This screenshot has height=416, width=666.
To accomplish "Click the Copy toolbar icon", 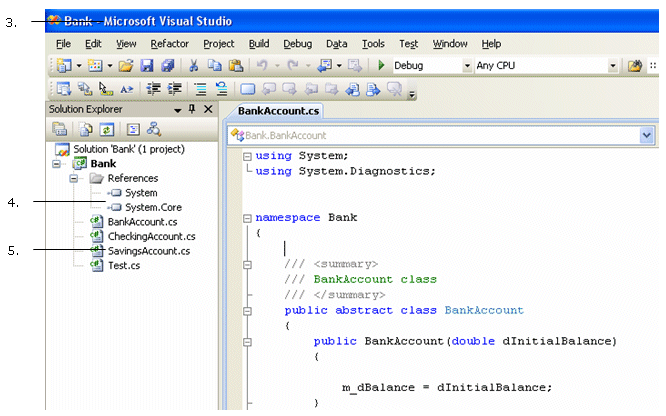I will click(x=214, y=65).
